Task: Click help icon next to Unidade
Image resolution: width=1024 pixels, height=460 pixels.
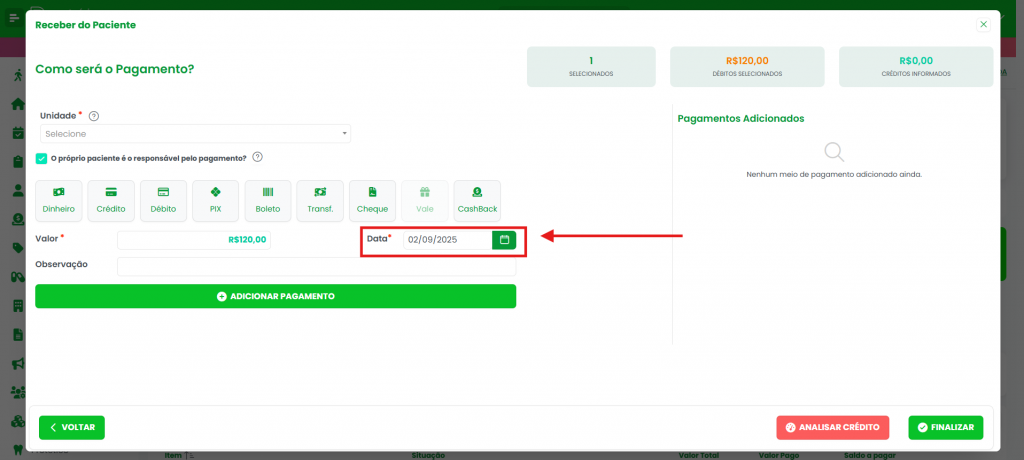Action: click(94, 116)
